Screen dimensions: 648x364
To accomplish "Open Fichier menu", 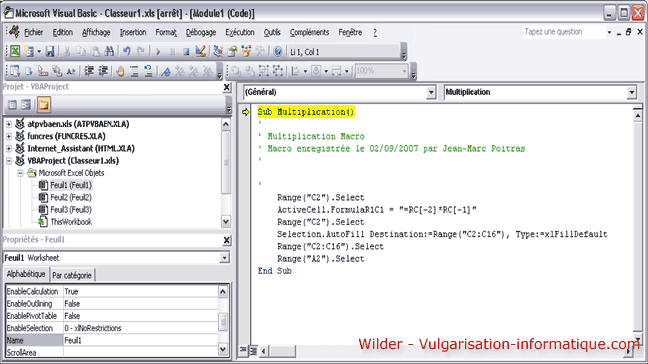I will click(x=33, y=32).
